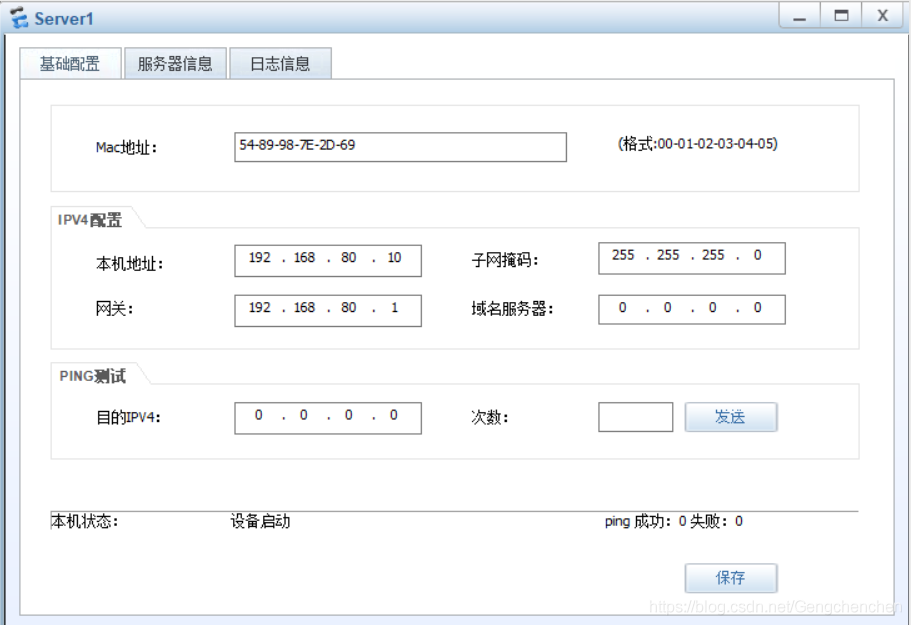Click the Server1 app icon in the title bar
The image size is (911, 625).
point(19,17)
